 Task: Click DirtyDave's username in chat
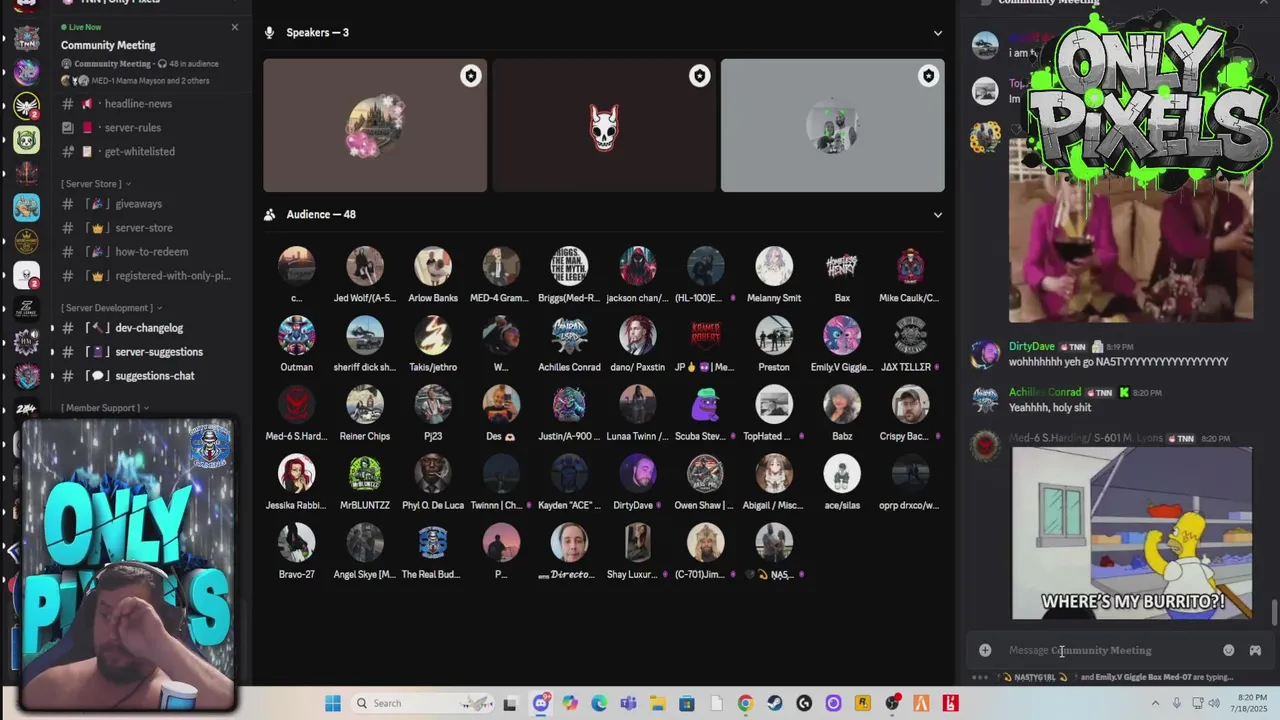(1031, 347)
